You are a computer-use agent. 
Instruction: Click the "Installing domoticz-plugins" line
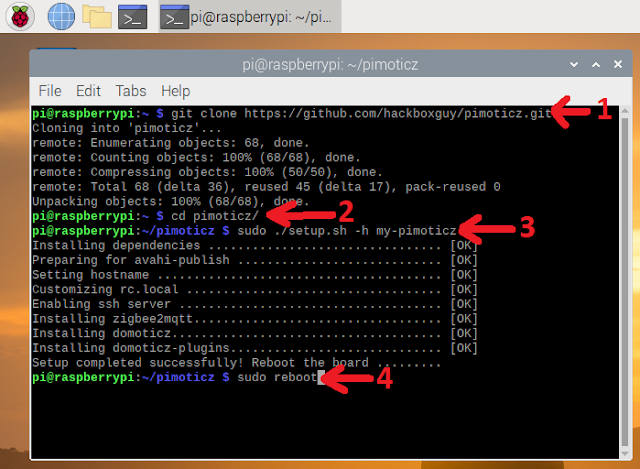click(255, 348)
